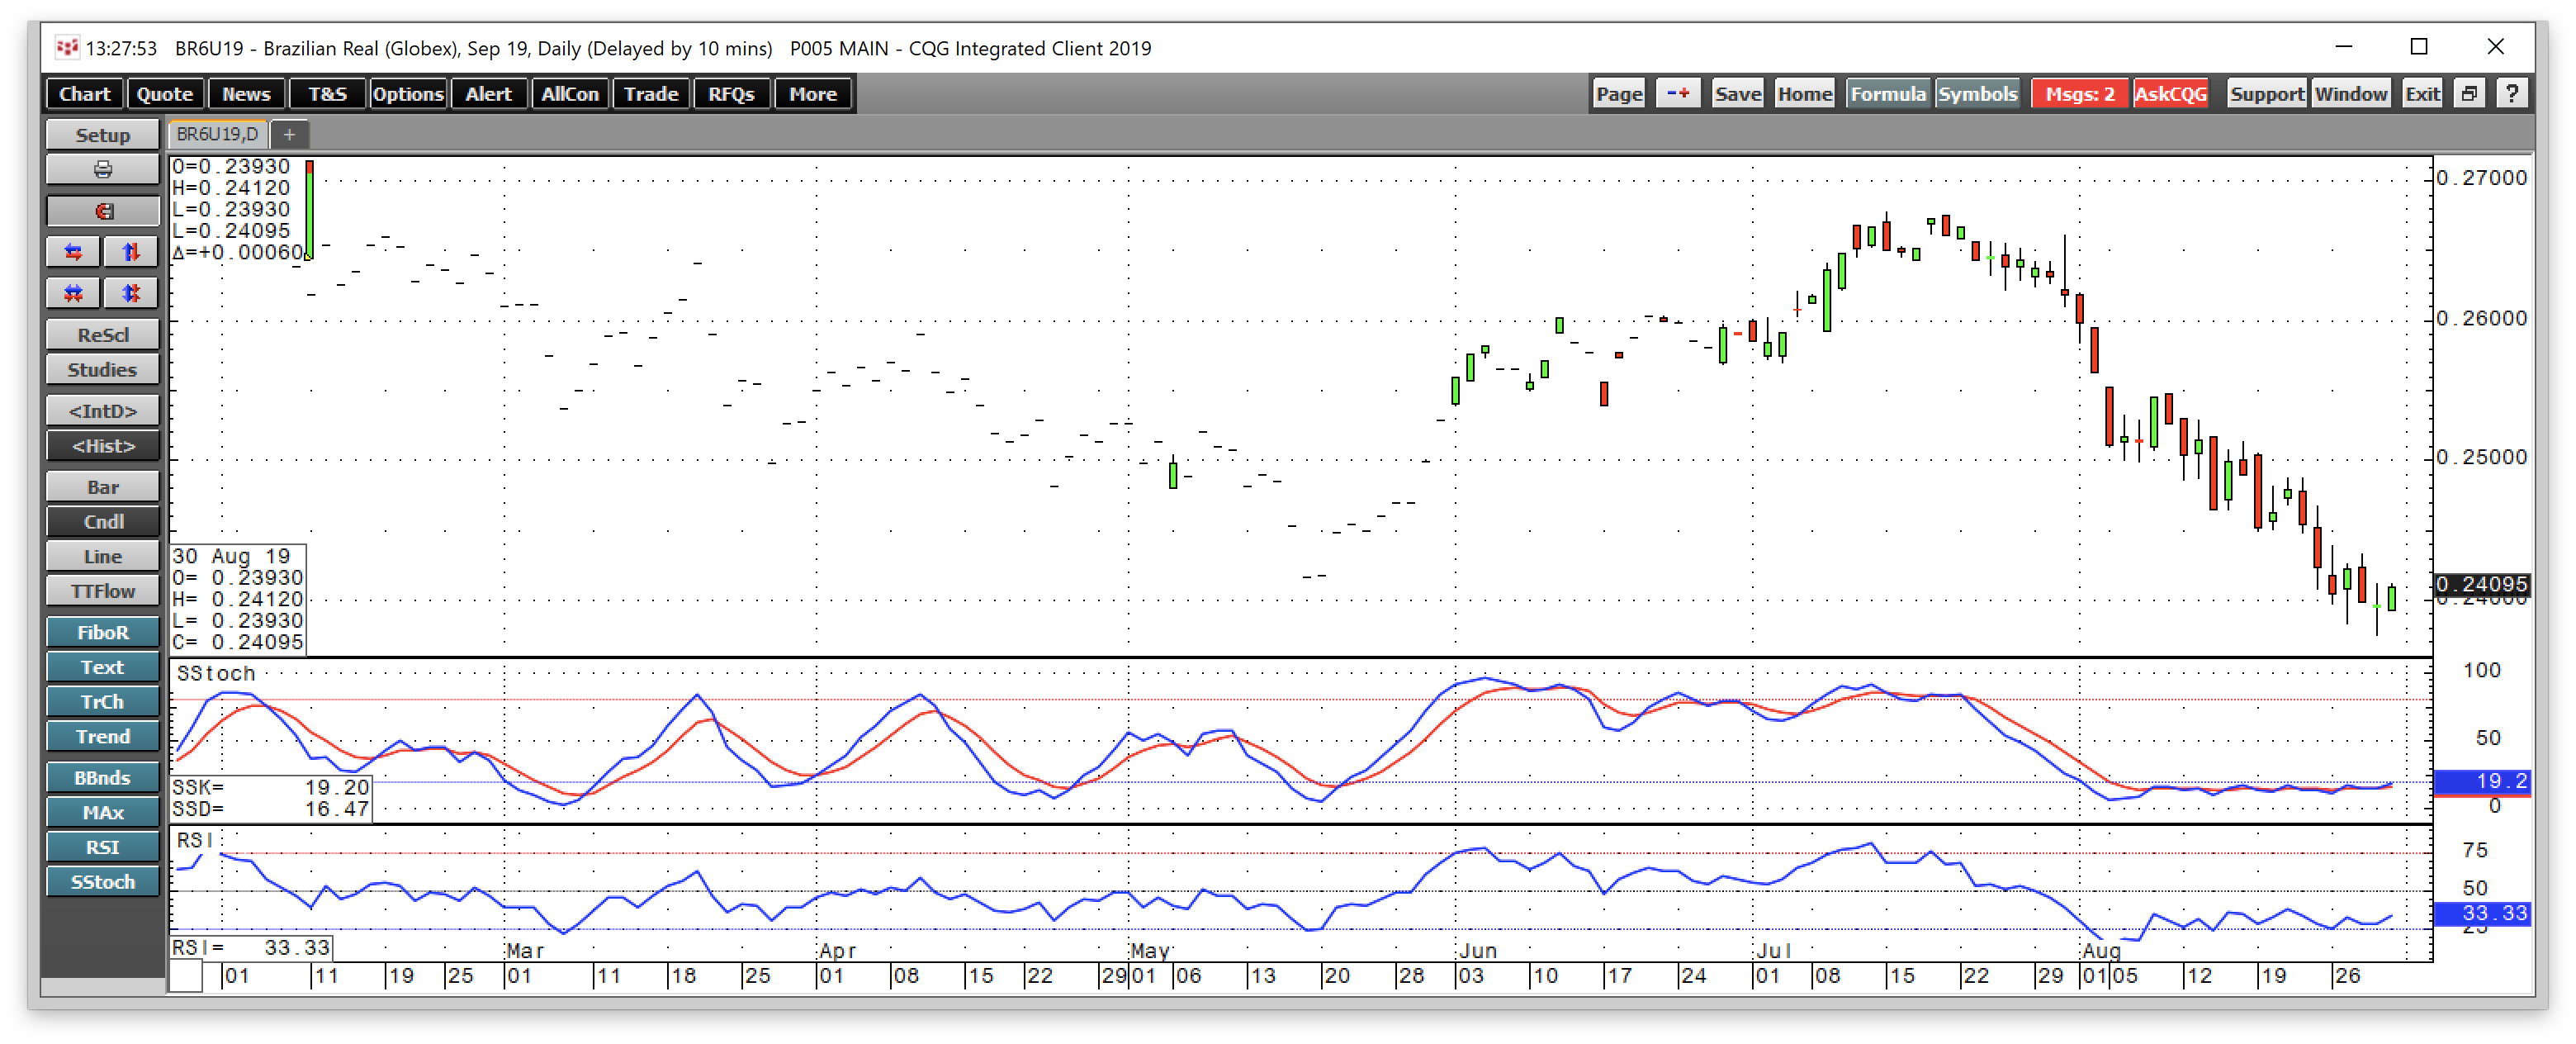This screenshot has width=2576, height=1044.
Task: Open the Alert menu
Action: (488, 94)
